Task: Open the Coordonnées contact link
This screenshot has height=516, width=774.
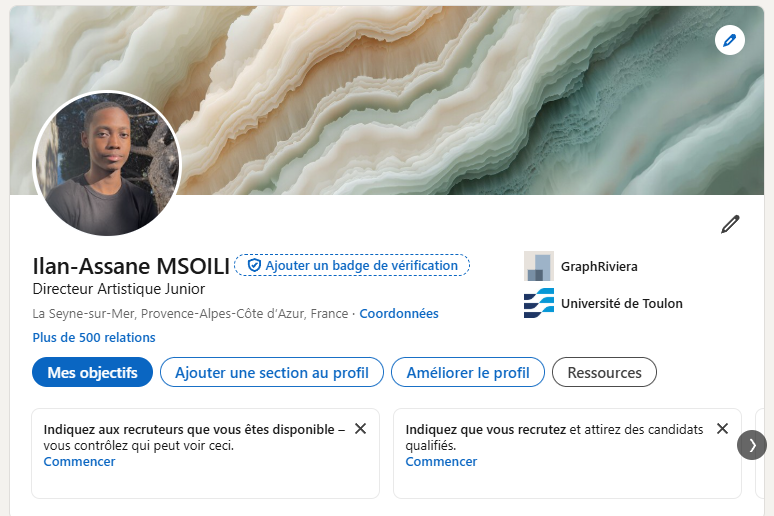Action: click(399, 314)
